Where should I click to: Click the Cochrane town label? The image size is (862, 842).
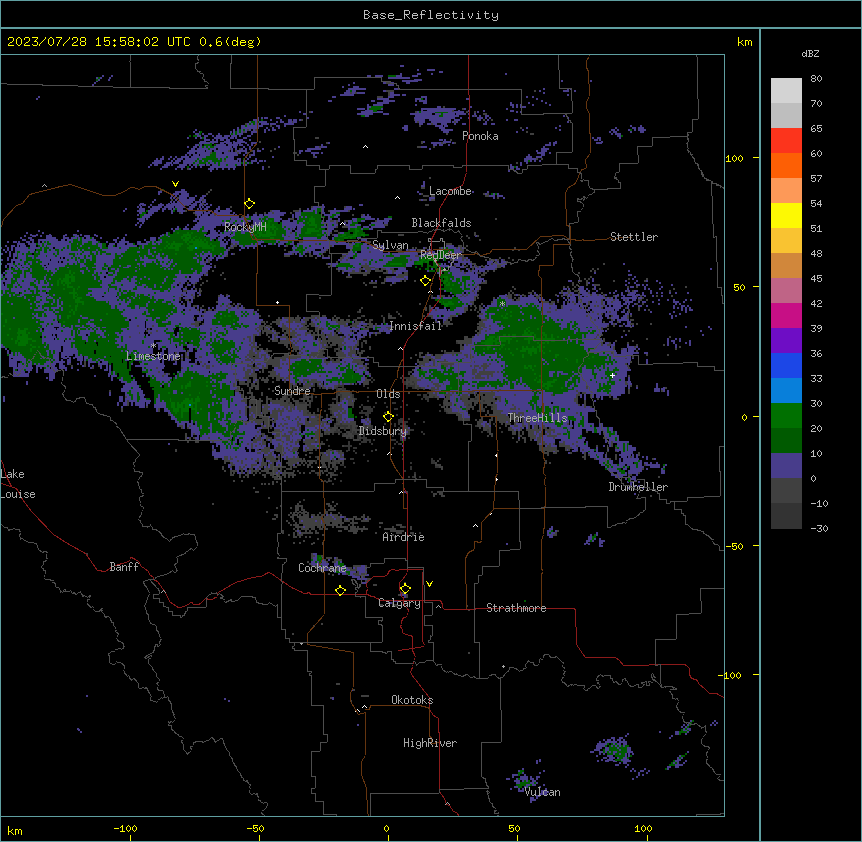click(x=322, y=568)
